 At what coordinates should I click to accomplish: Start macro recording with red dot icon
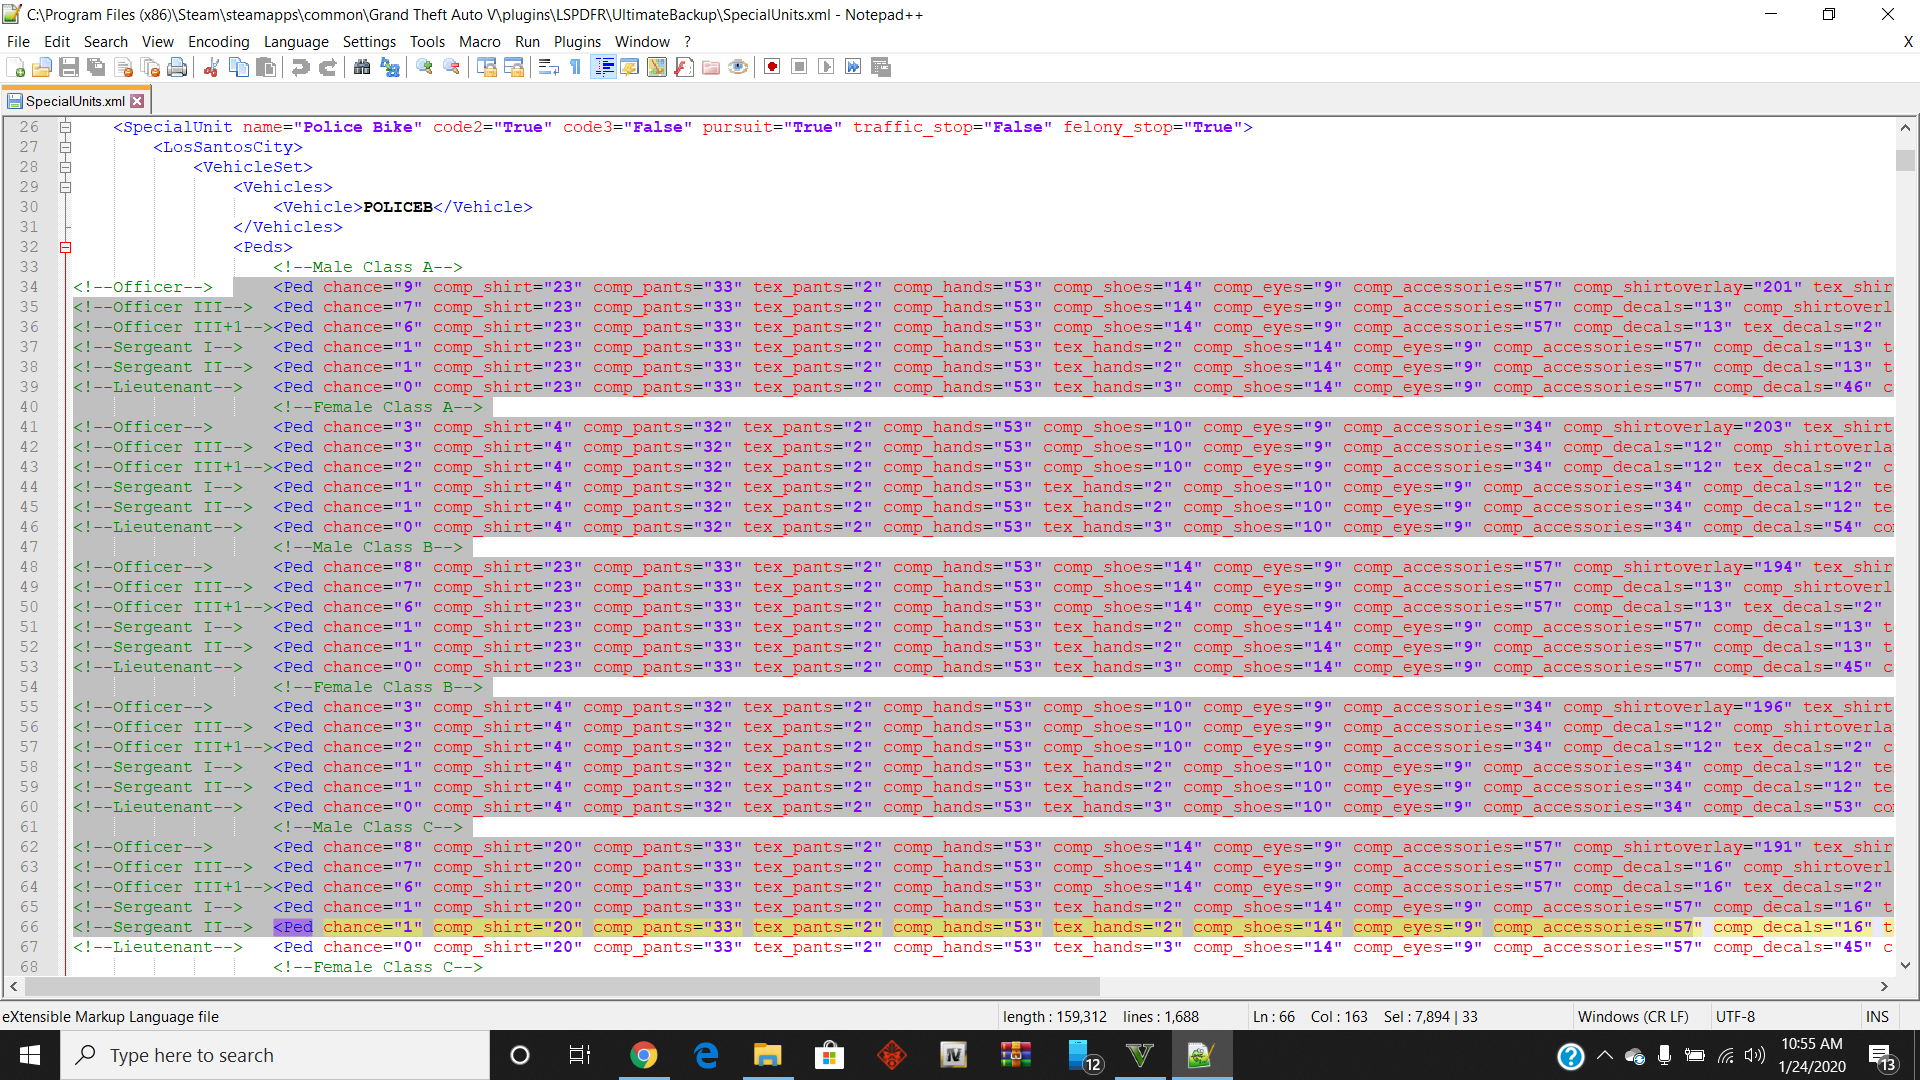(x=772, y=67)
